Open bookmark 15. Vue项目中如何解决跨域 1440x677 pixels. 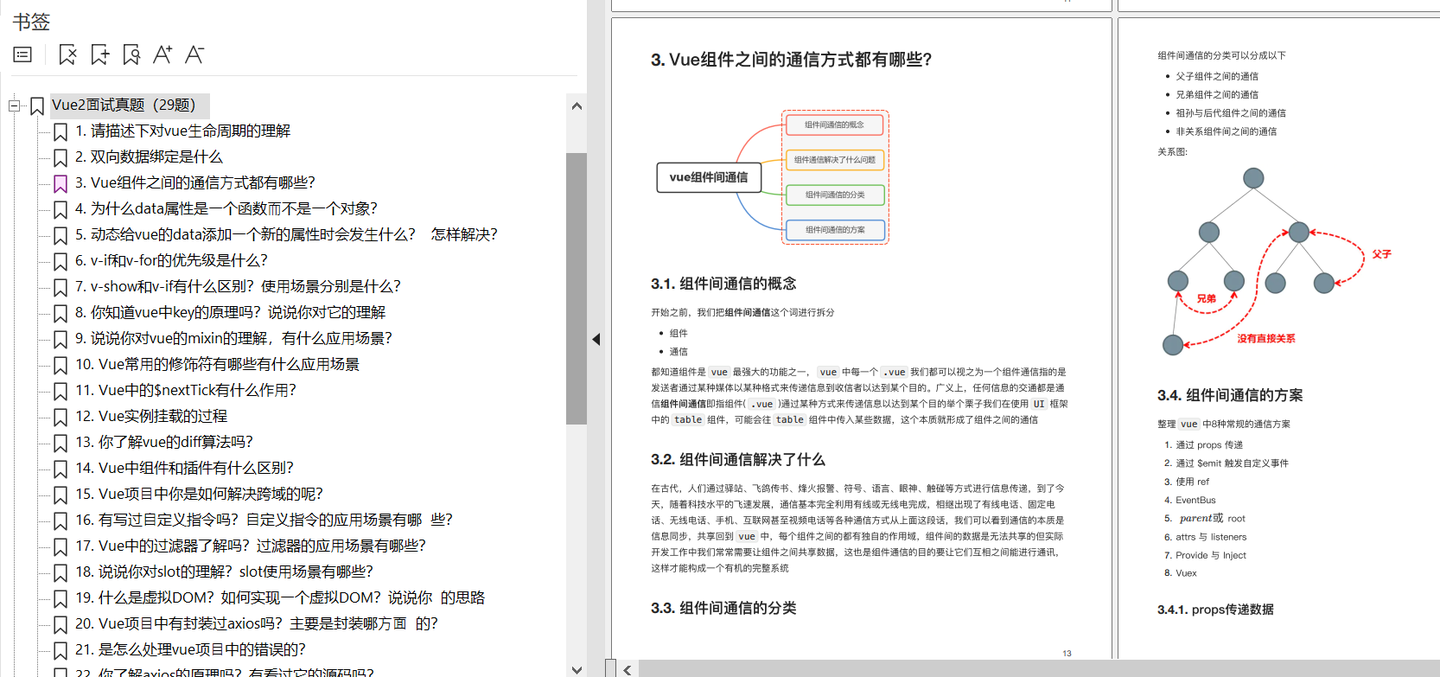(199, 495)
